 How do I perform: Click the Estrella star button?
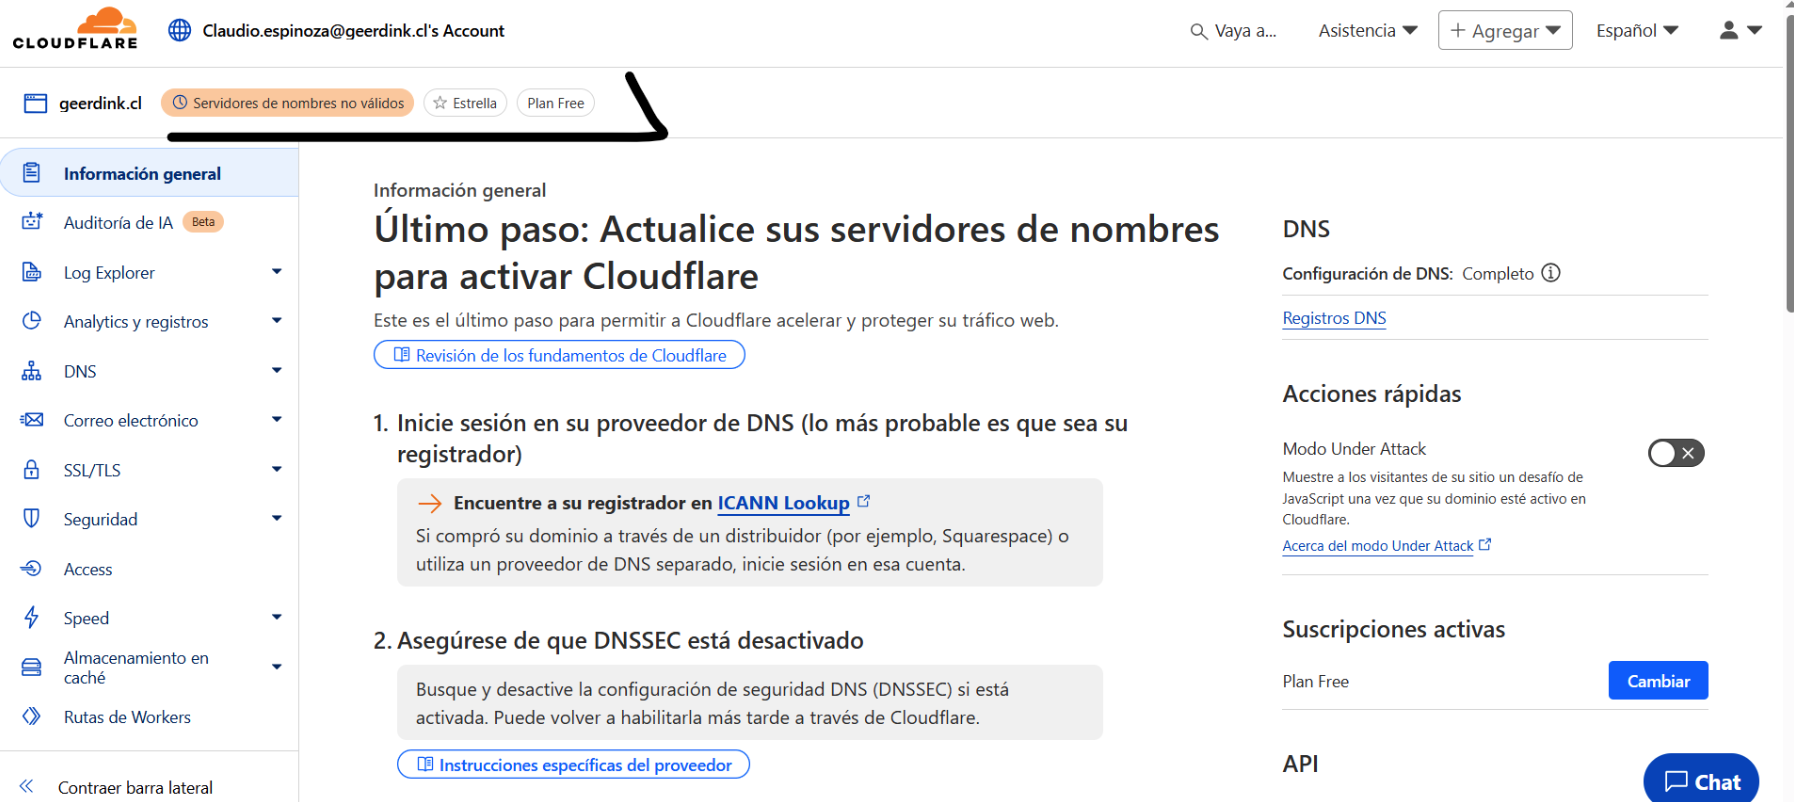pos(466,103)
